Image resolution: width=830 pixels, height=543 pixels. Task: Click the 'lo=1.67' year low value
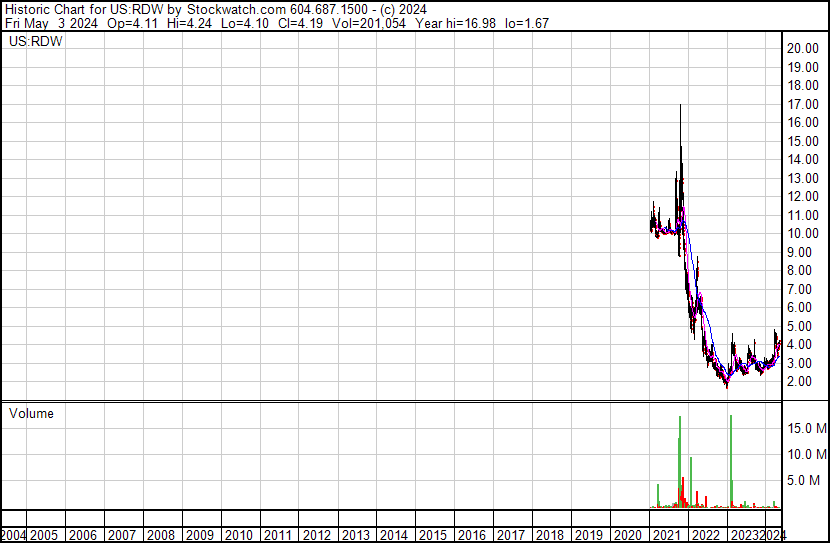pos(527,23)
